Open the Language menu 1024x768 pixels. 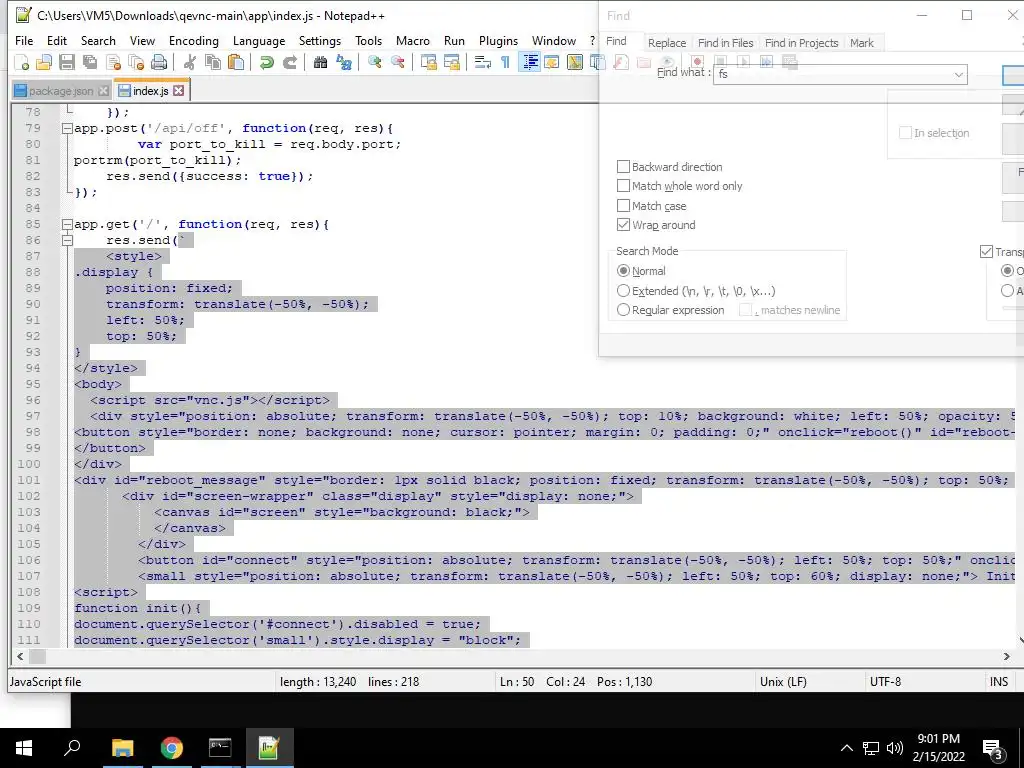[259, 40]
